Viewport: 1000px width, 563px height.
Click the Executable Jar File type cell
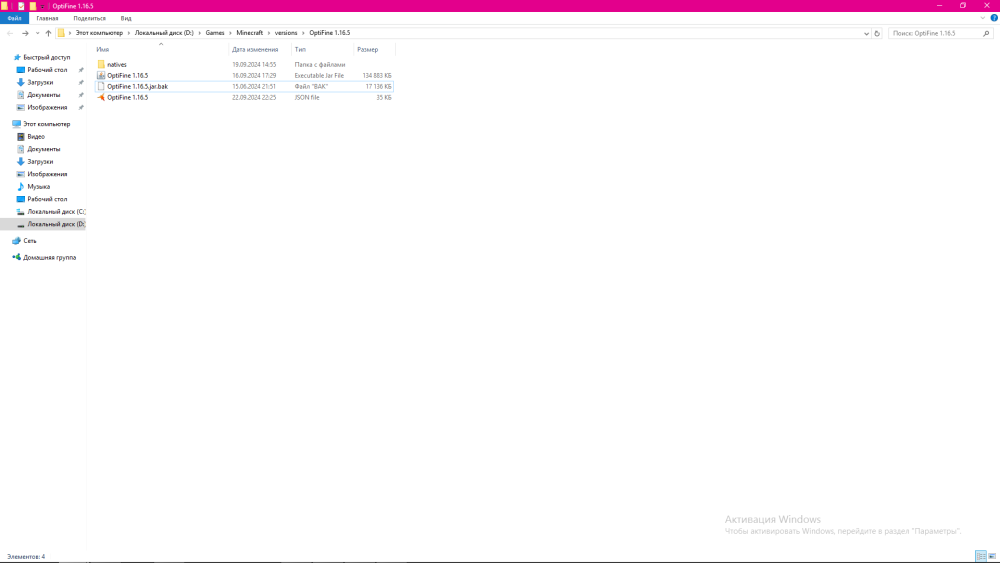[319, 75]
